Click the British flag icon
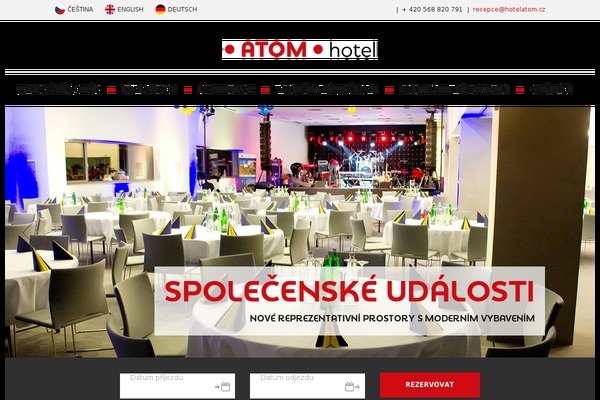 point(110,10)
